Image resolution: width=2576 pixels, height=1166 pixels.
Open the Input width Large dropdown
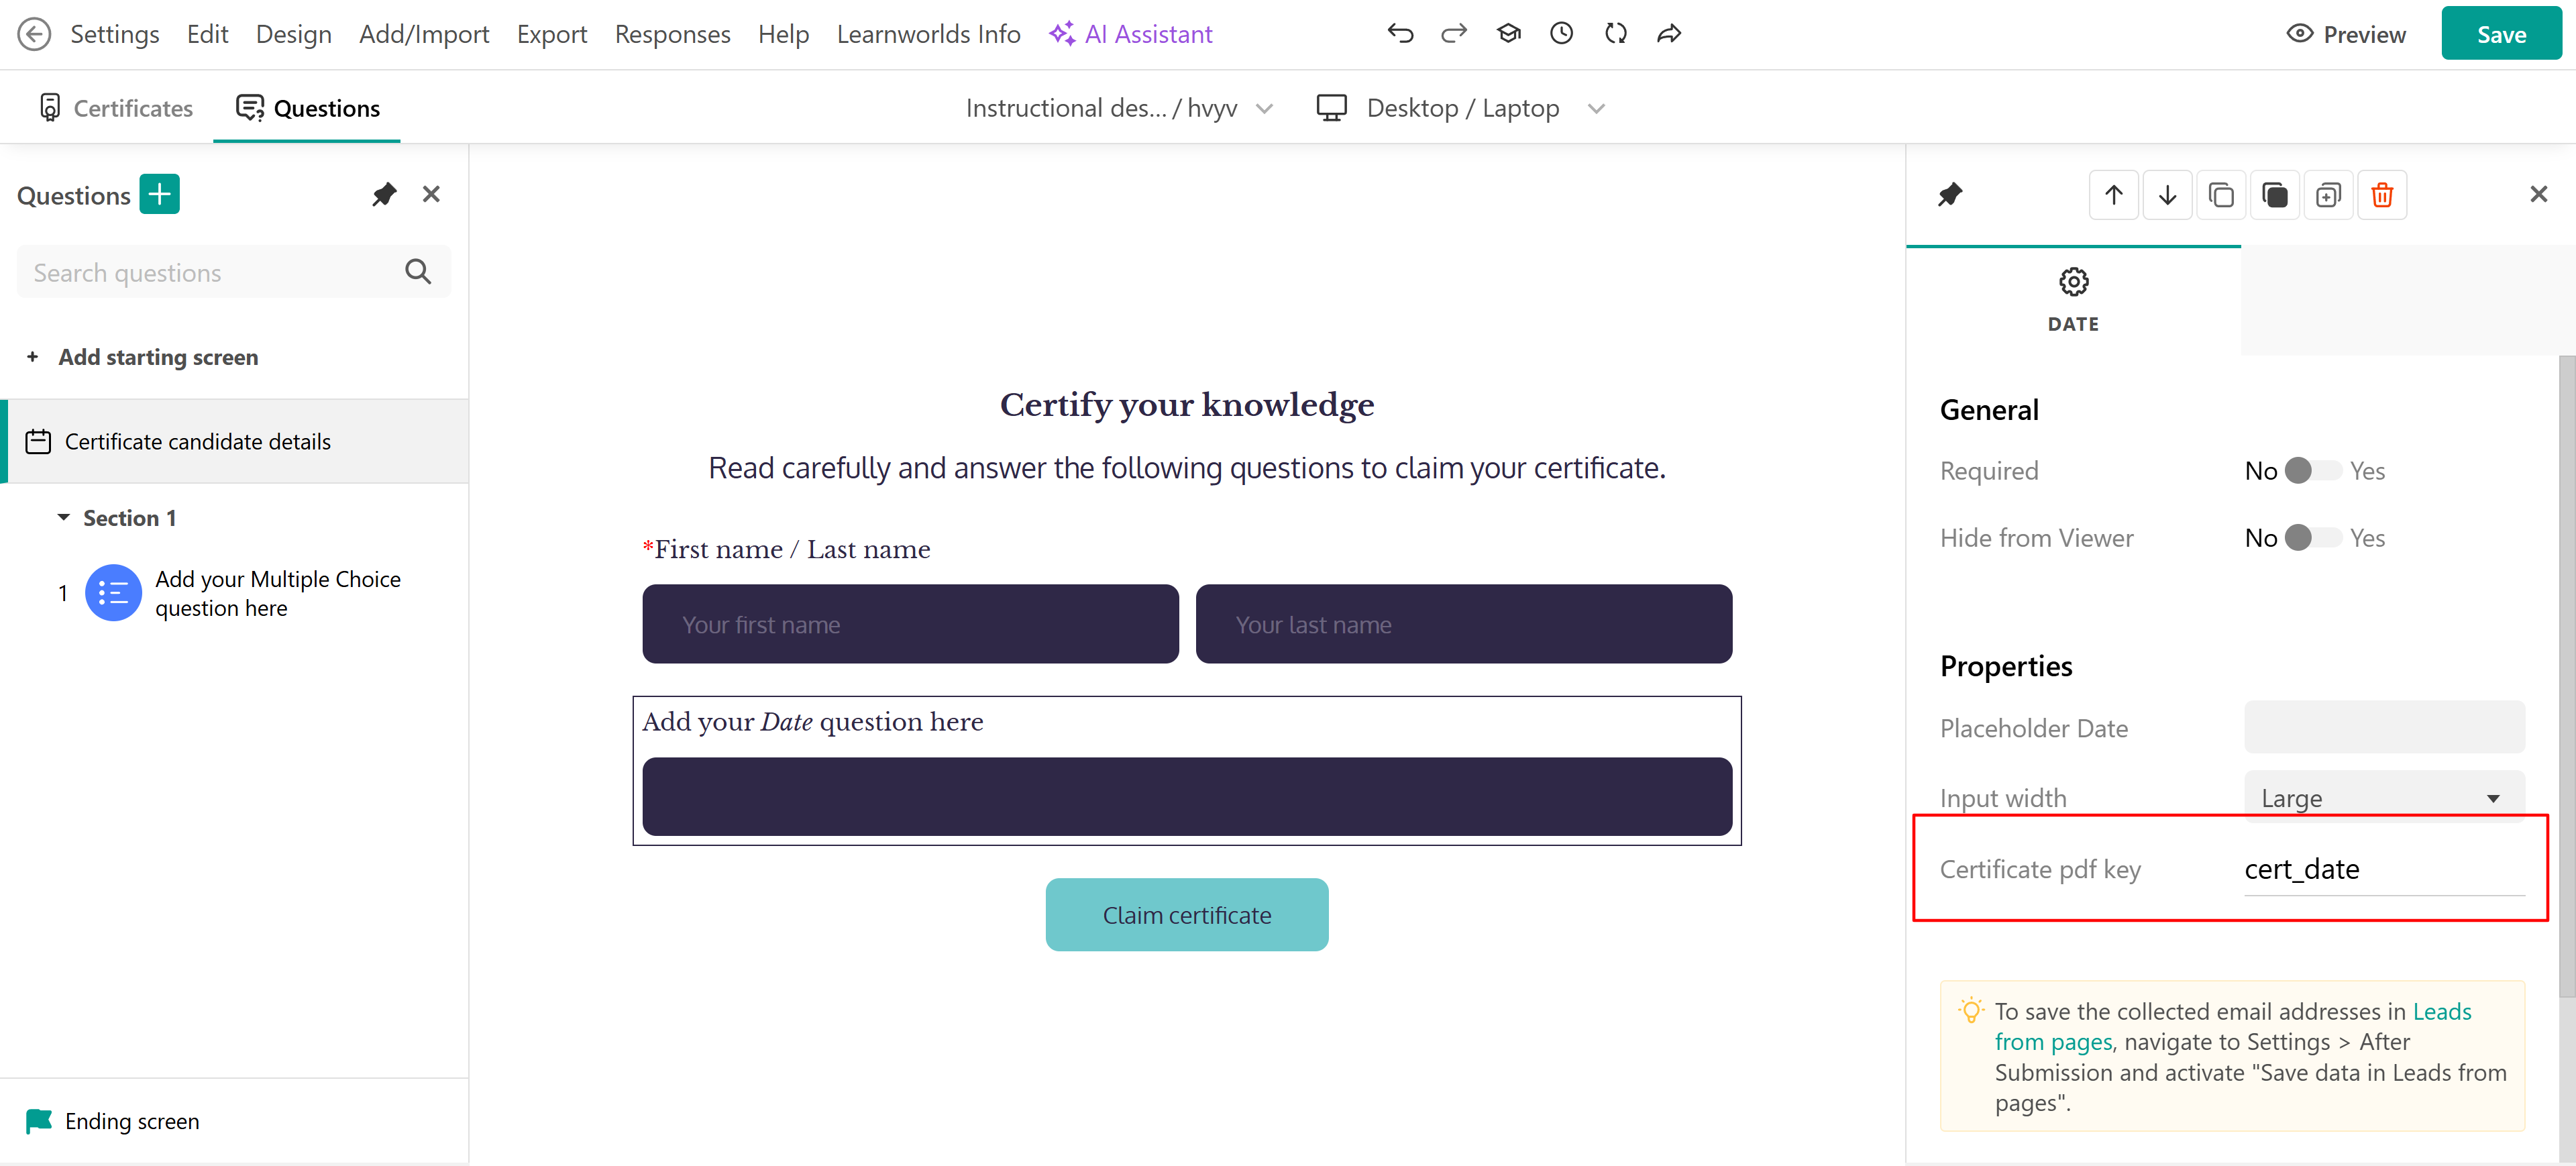(2383, 798)
